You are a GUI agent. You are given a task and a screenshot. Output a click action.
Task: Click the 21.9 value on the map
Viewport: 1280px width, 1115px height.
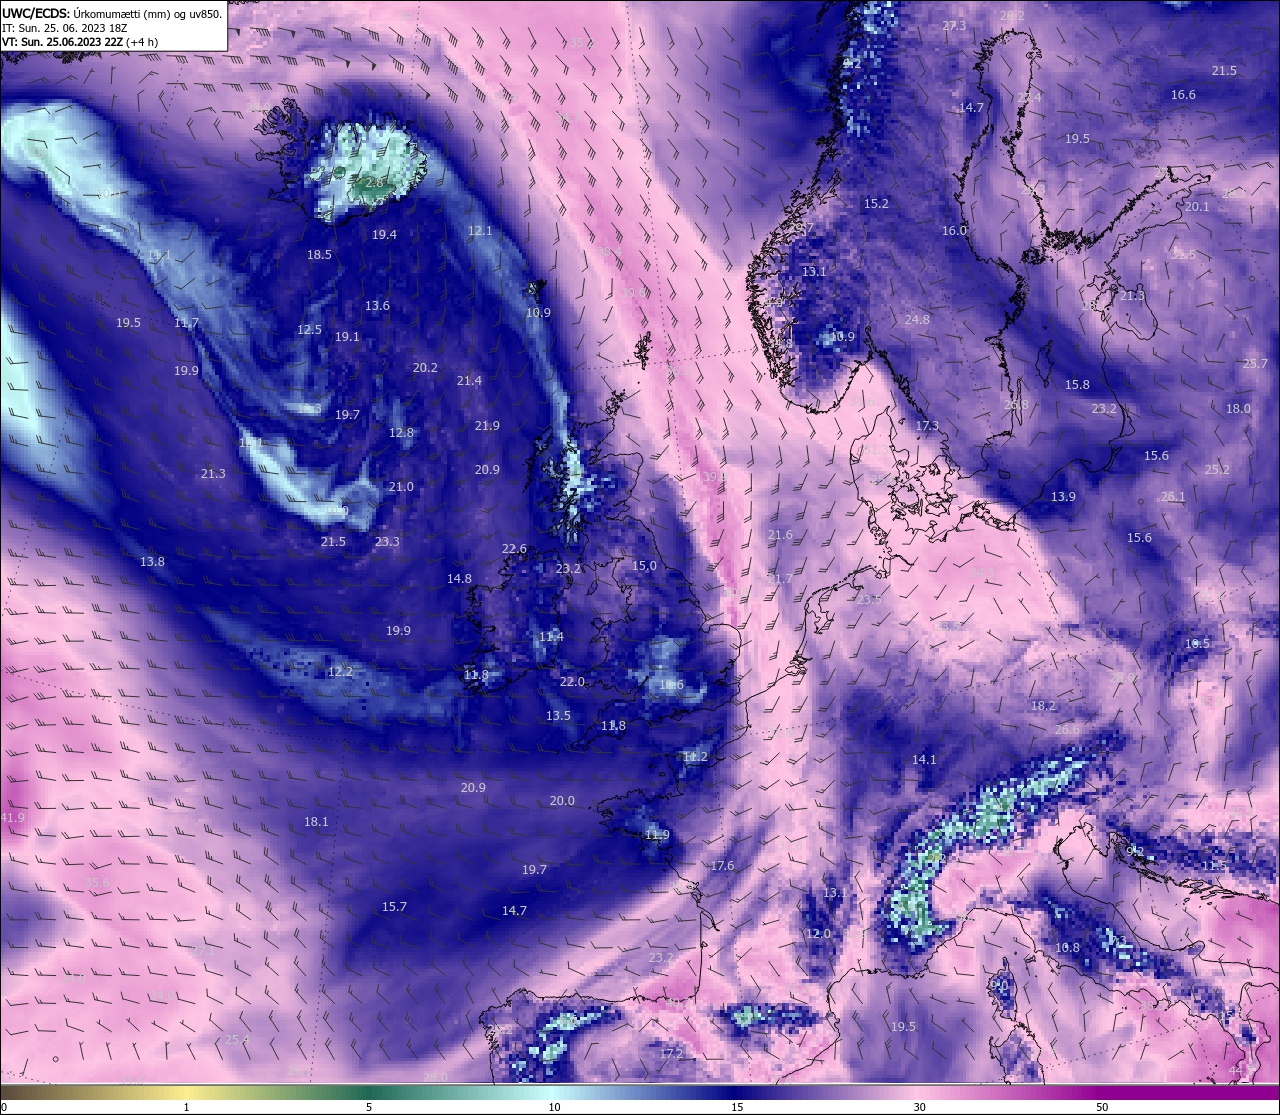(x=487, y=425)
